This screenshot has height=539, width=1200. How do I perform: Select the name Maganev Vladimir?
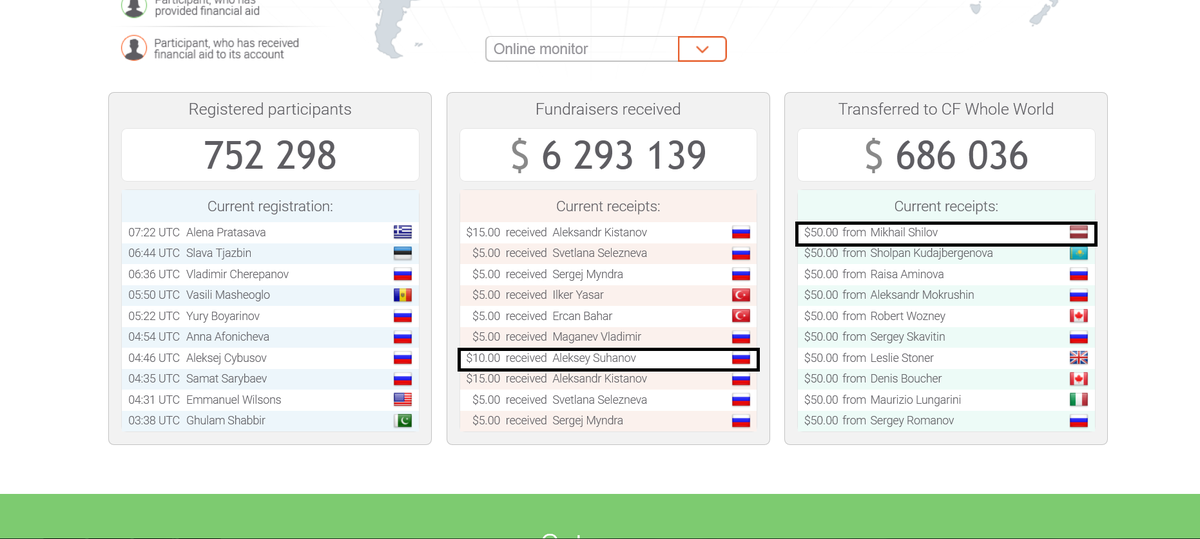click(x=597, y=337)
